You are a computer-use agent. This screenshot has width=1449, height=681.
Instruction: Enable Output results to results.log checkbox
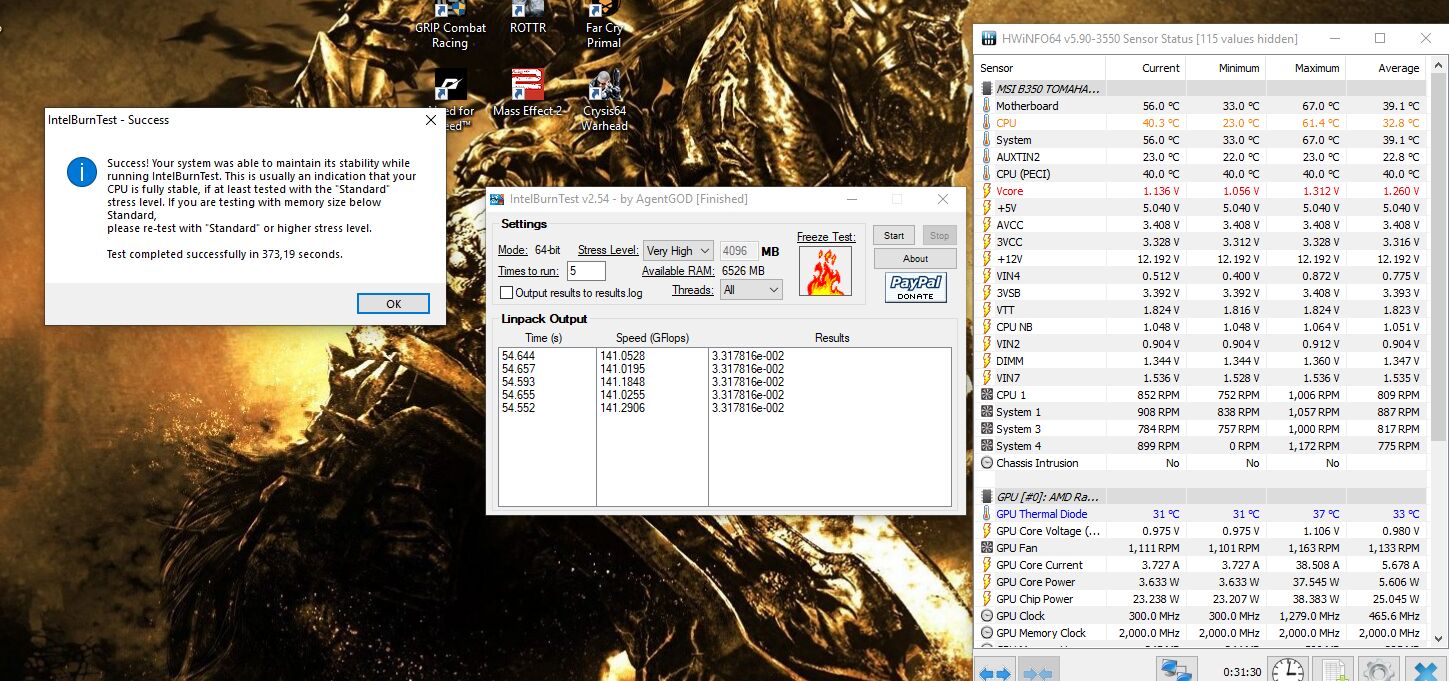(x=507, y=293)
